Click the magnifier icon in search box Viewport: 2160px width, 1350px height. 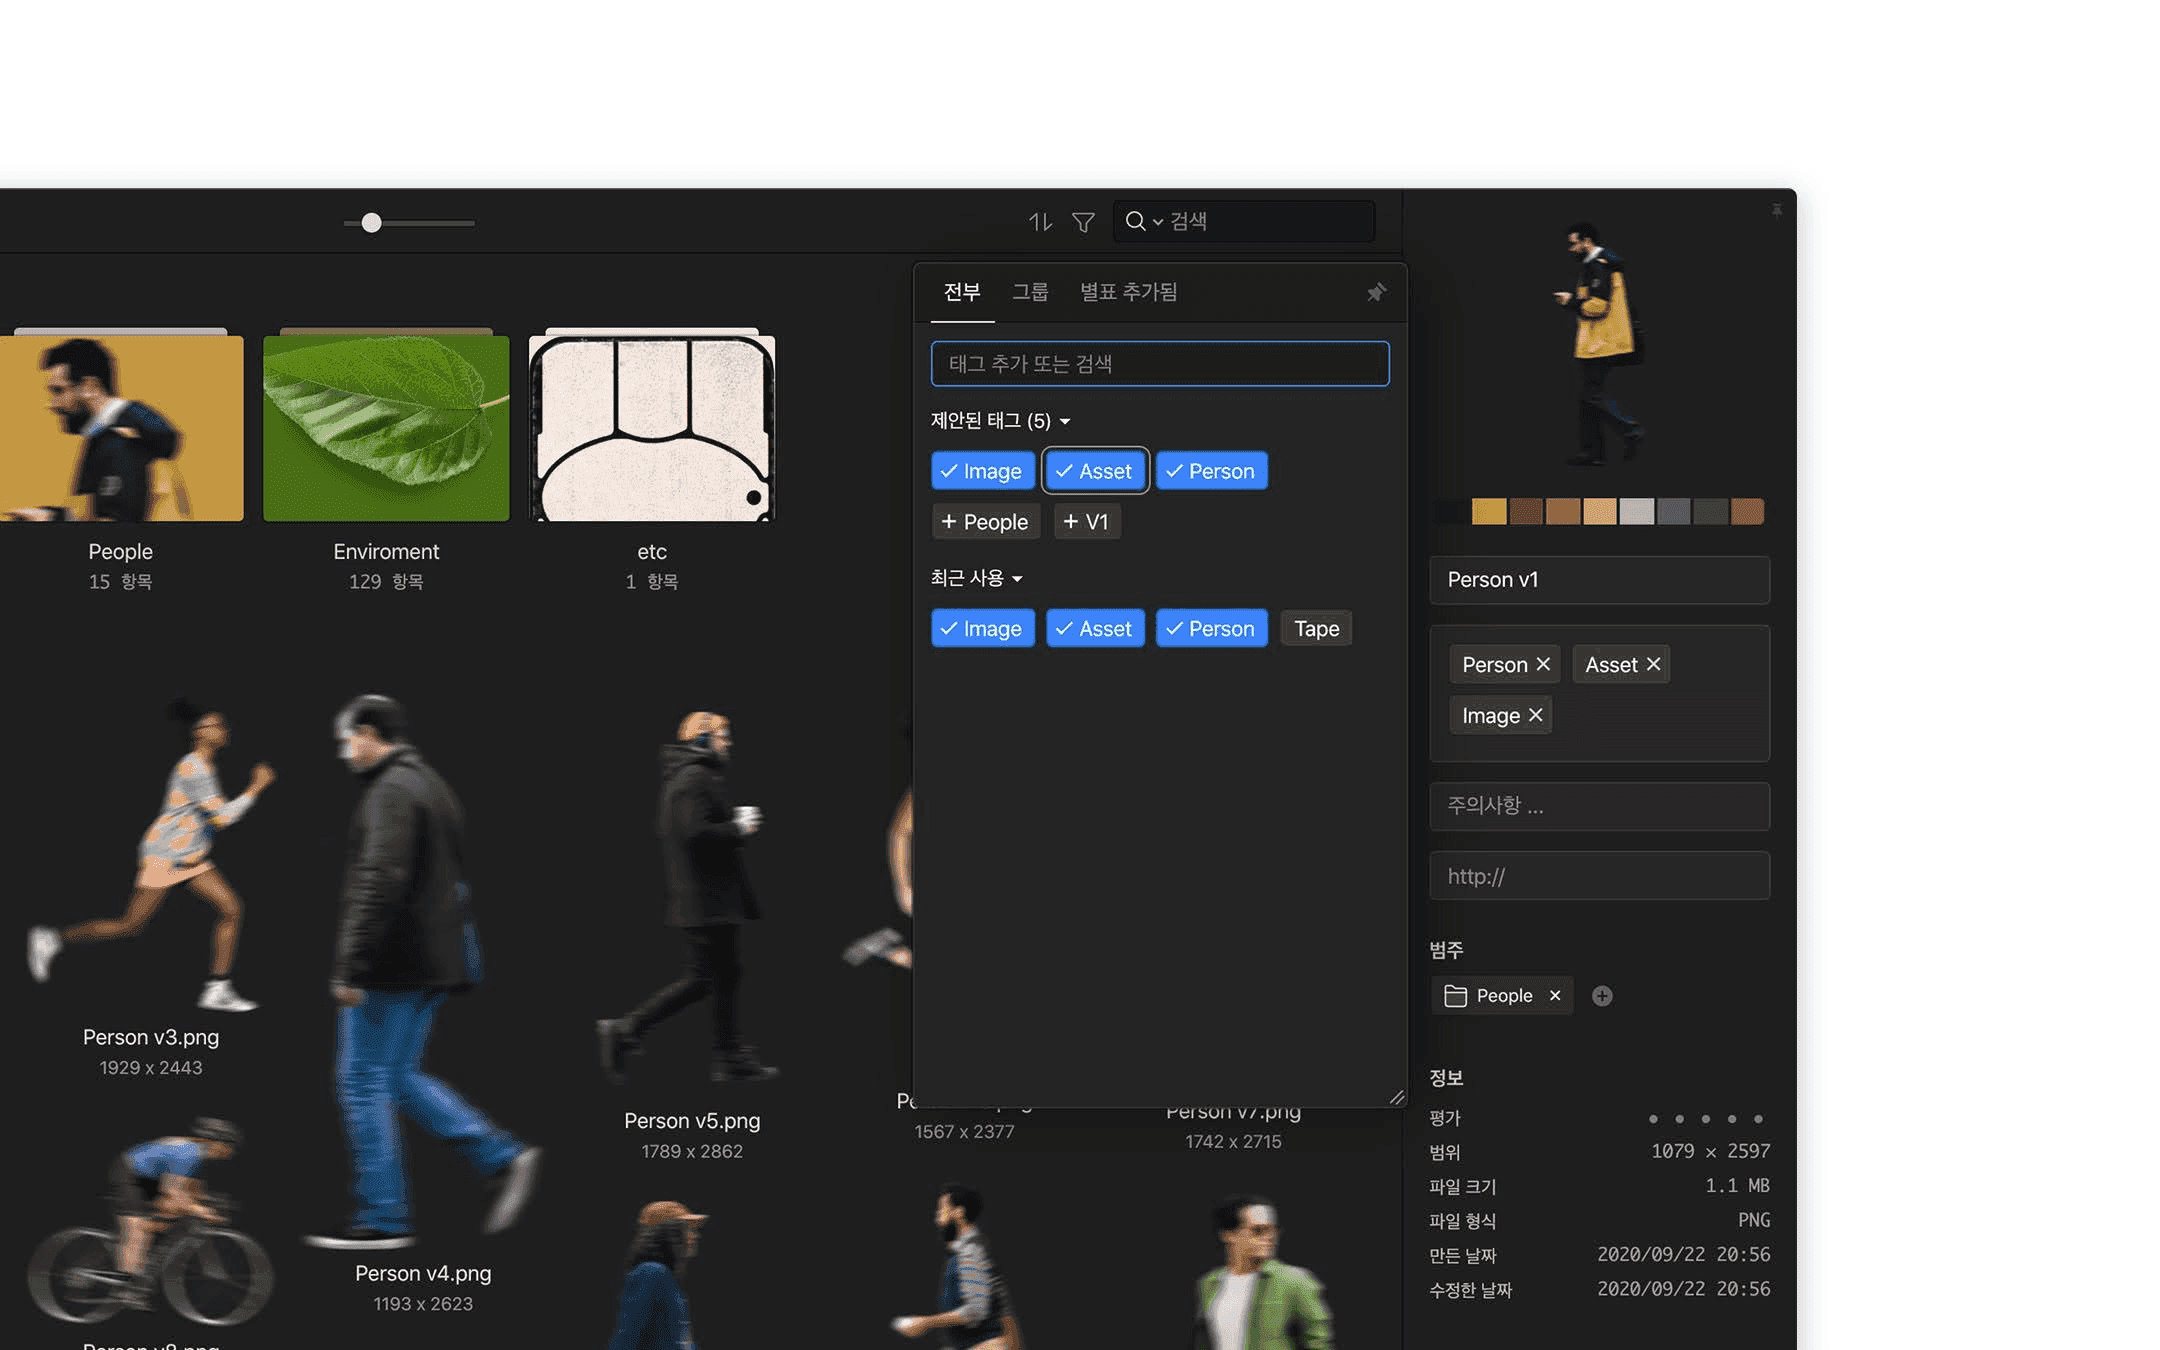point(1135,221)
